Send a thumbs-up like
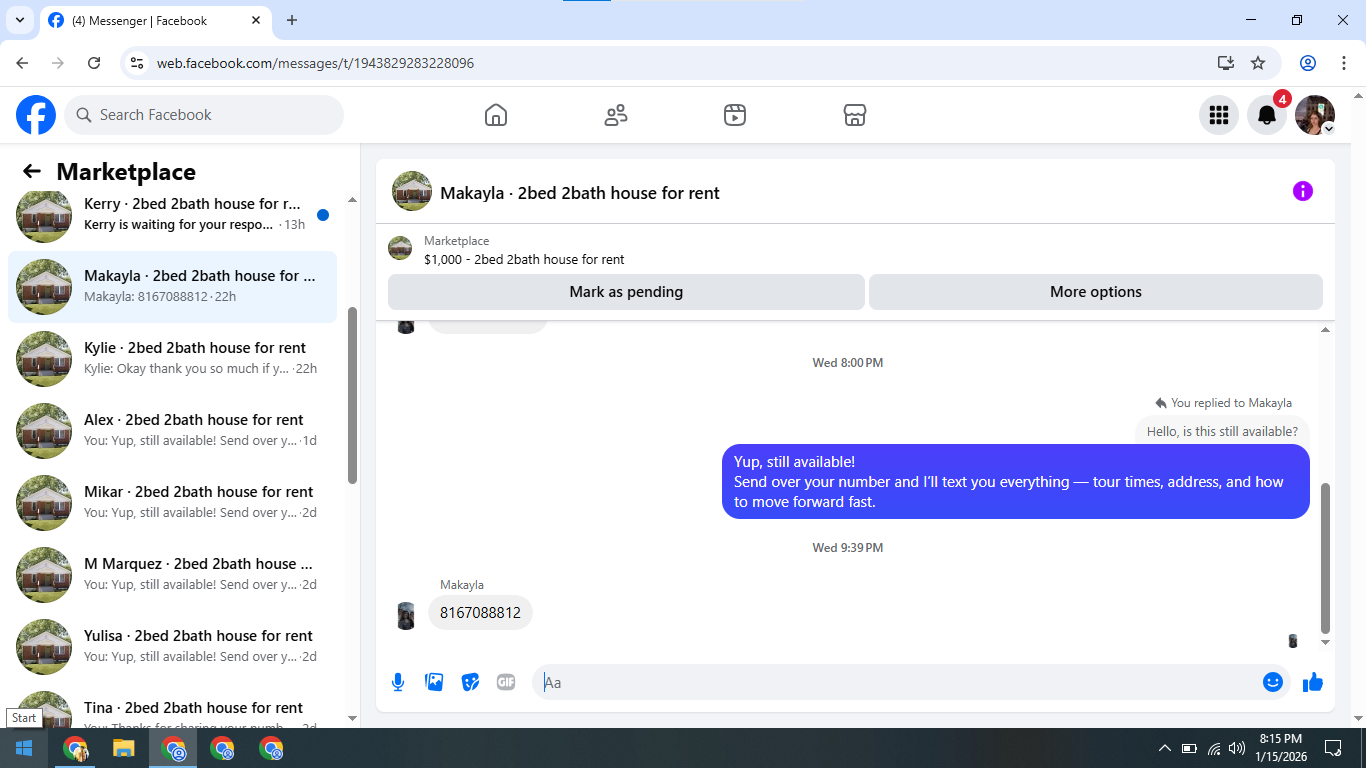The width and height of the screenshot is (1366, 768). [1313, 682]
